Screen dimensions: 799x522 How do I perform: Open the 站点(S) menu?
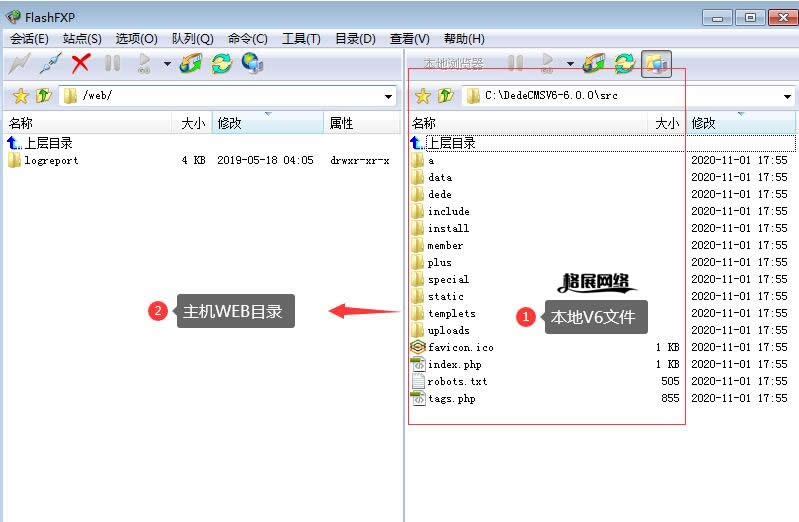click(x=82, y=38)
